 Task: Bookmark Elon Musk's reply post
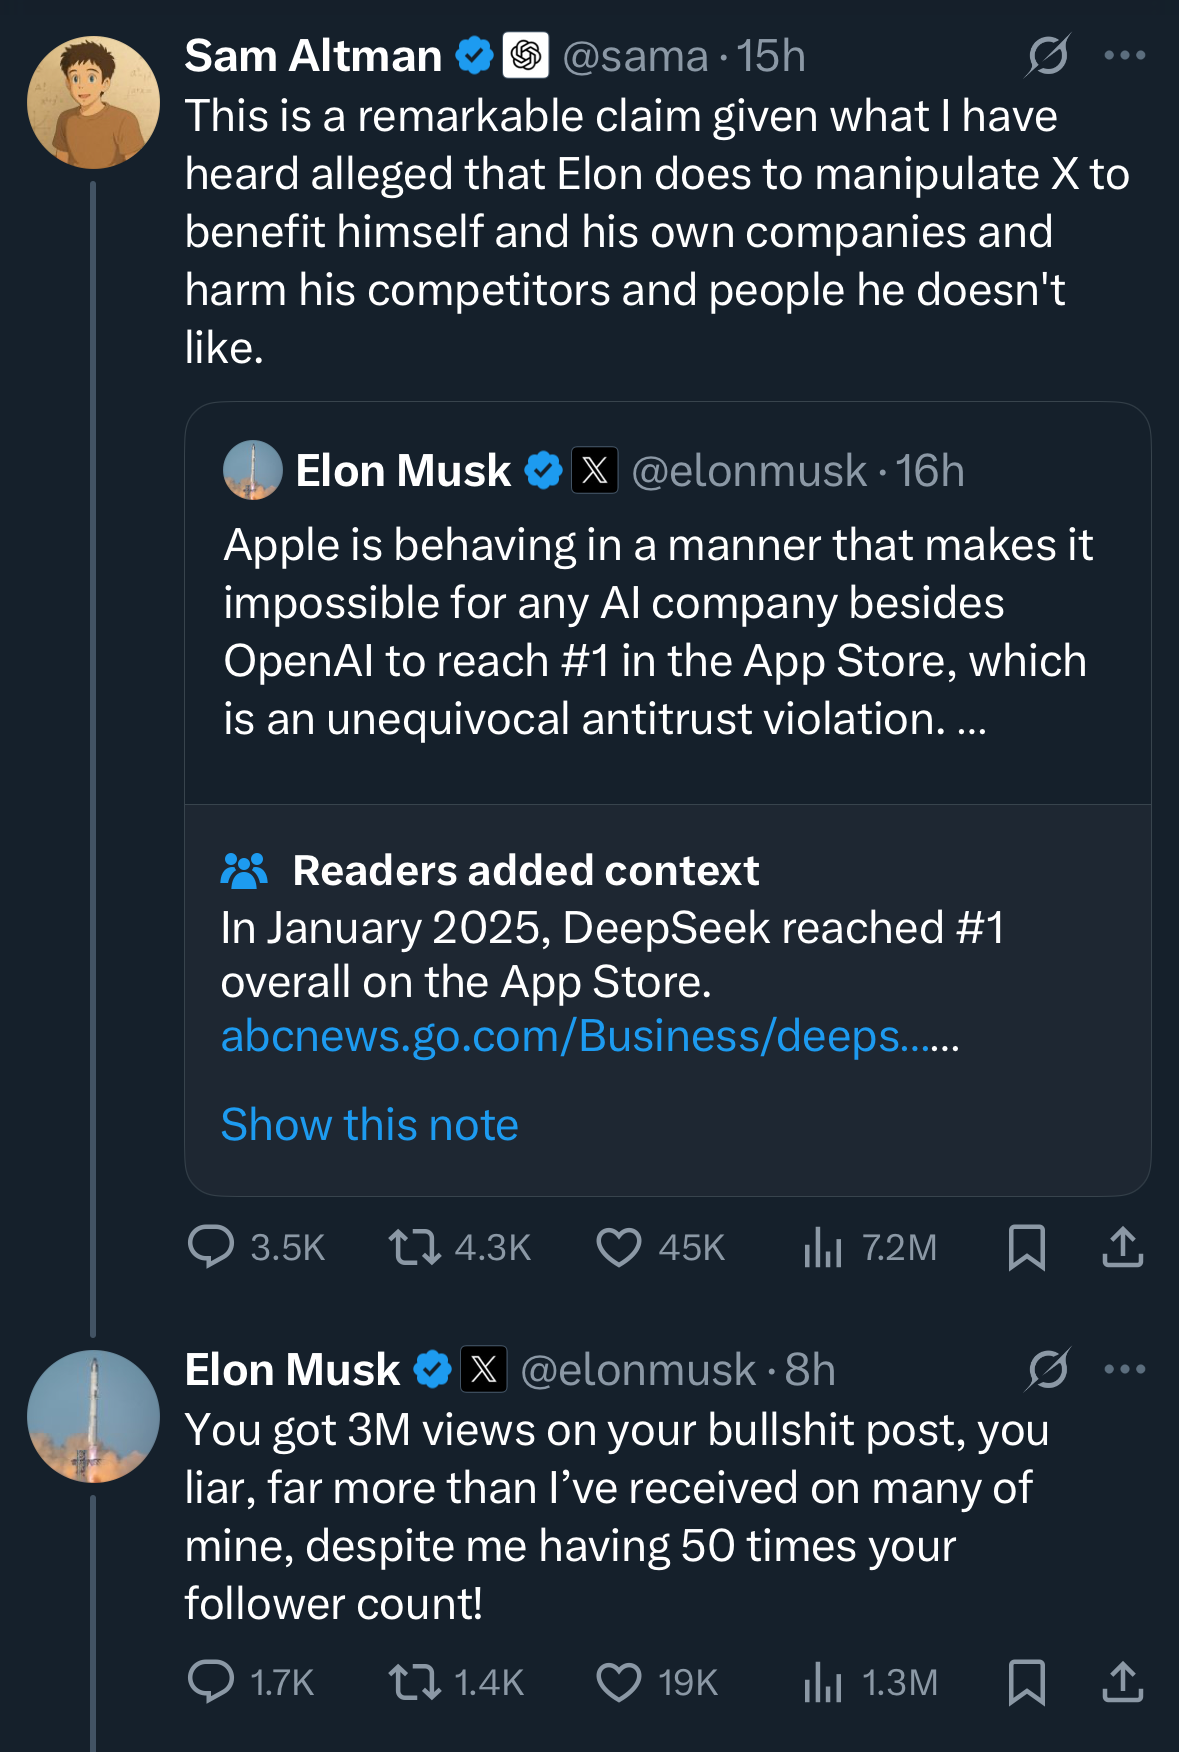pyautogui.click(x=1026, y=1681)
